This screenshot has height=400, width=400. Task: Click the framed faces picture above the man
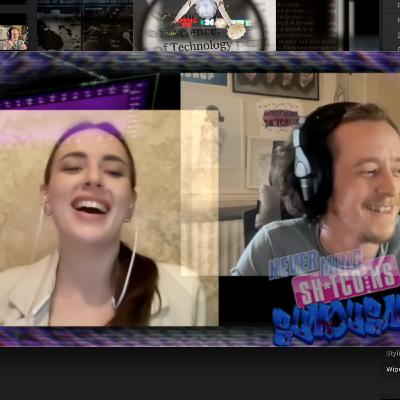pyautogui.click(x=276, y=86)
